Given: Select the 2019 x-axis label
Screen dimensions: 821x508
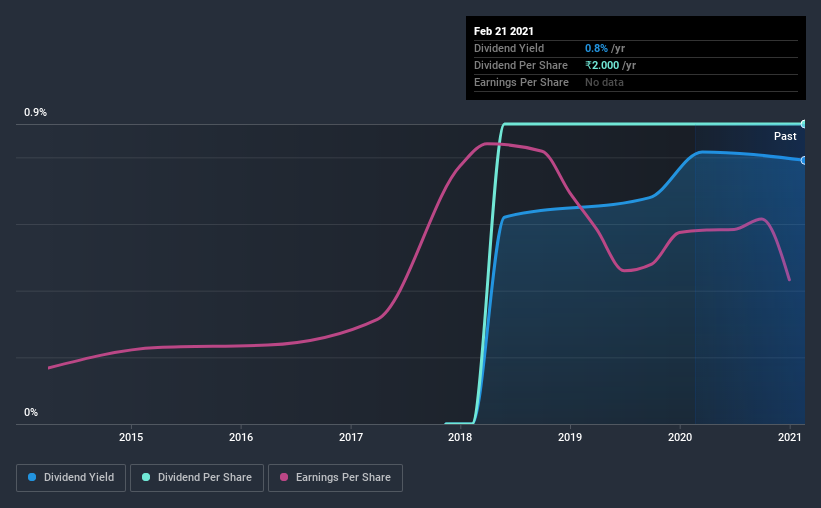Looking at the screenshot, I should click(570, 437).
